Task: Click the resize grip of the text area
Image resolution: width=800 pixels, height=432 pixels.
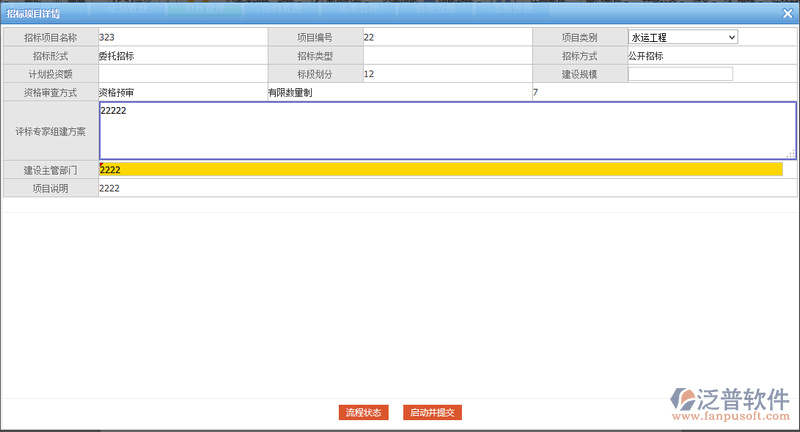Action: [791, 154]
